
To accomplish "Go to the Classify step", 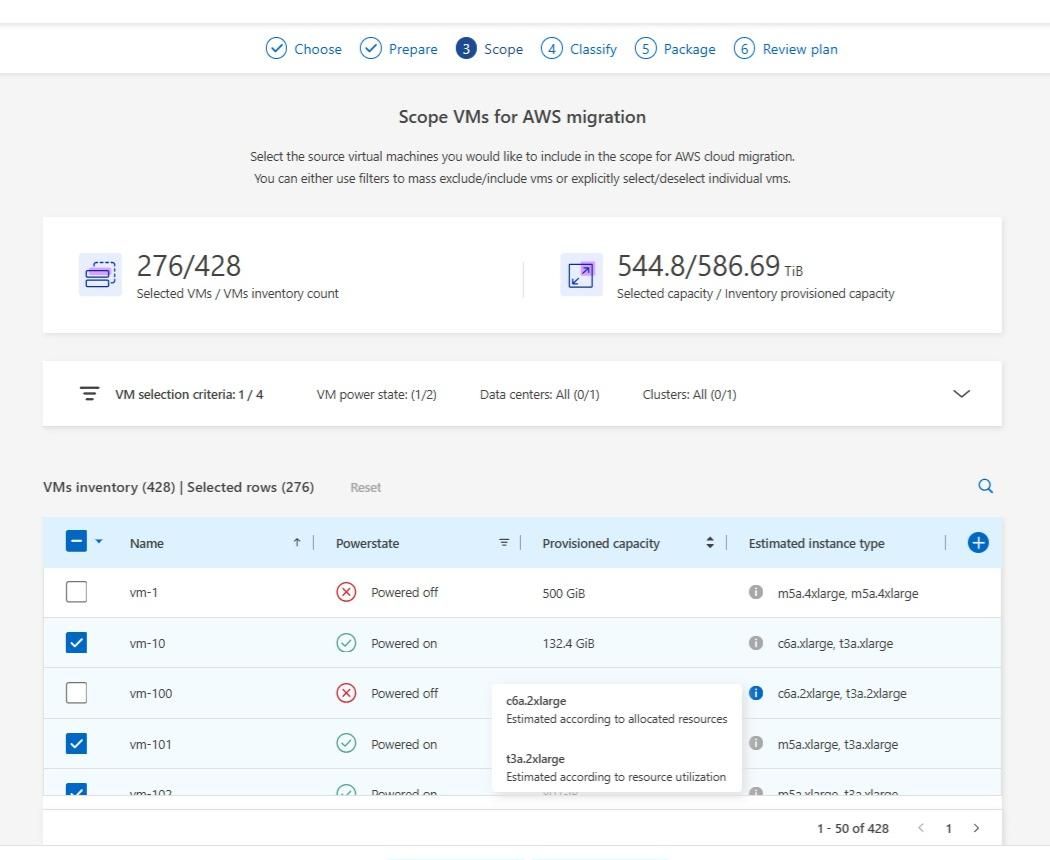I will [579, 49].
